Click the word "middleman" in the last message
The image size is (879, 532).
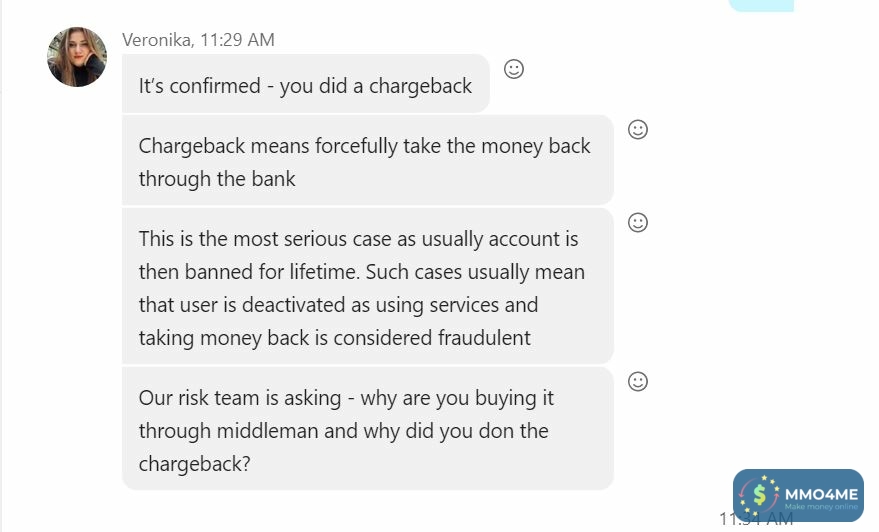(x=271, y=431)
